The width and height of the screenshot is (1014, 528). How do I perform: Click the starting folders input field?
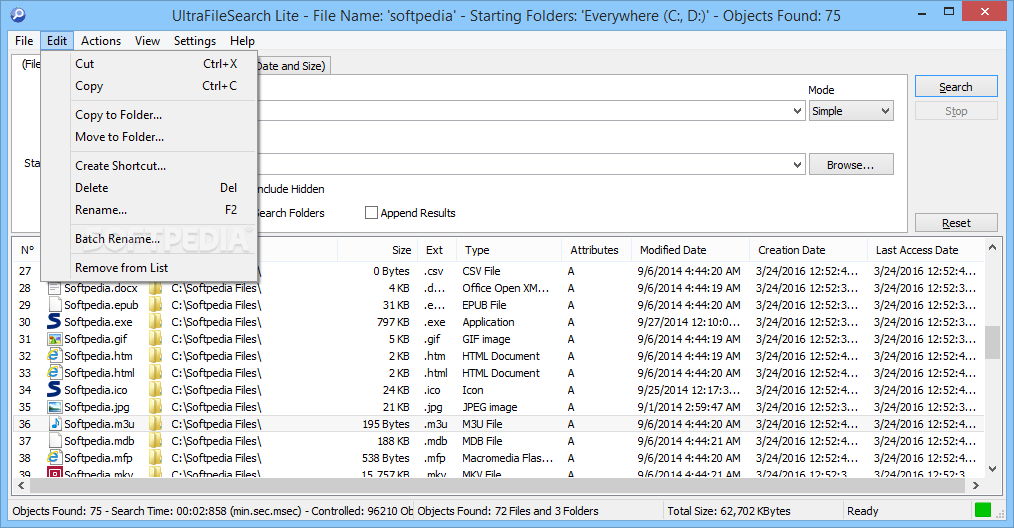pos(524,165)
